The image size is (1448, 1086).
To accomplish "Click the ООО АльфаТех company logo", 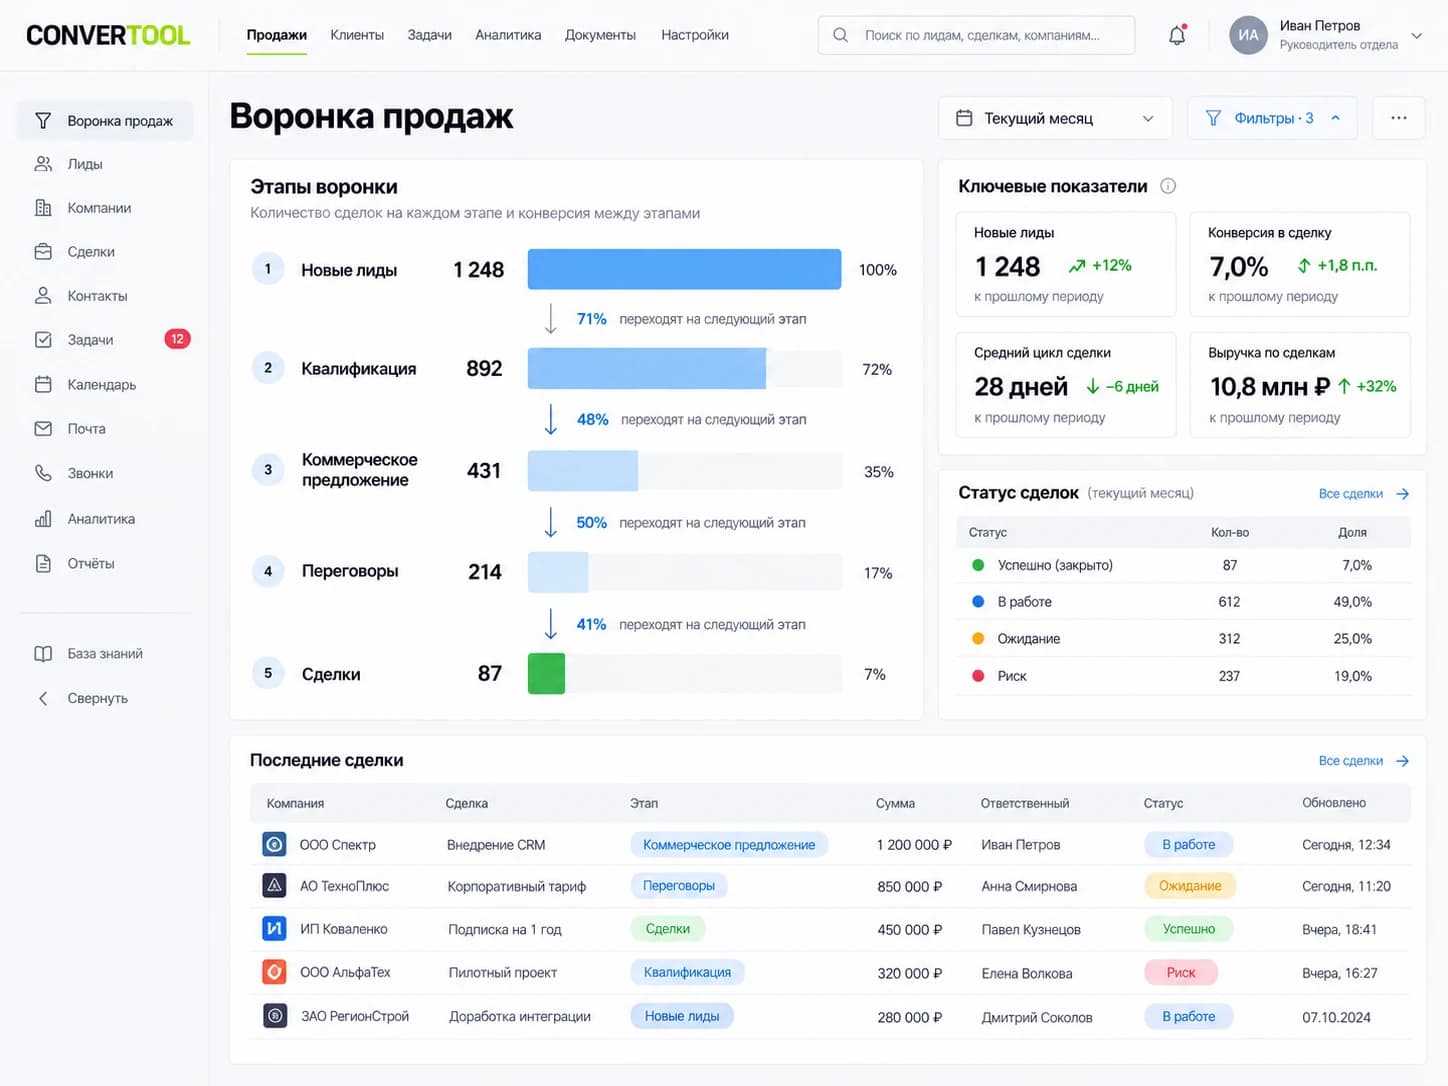I will tap(274, 972).
